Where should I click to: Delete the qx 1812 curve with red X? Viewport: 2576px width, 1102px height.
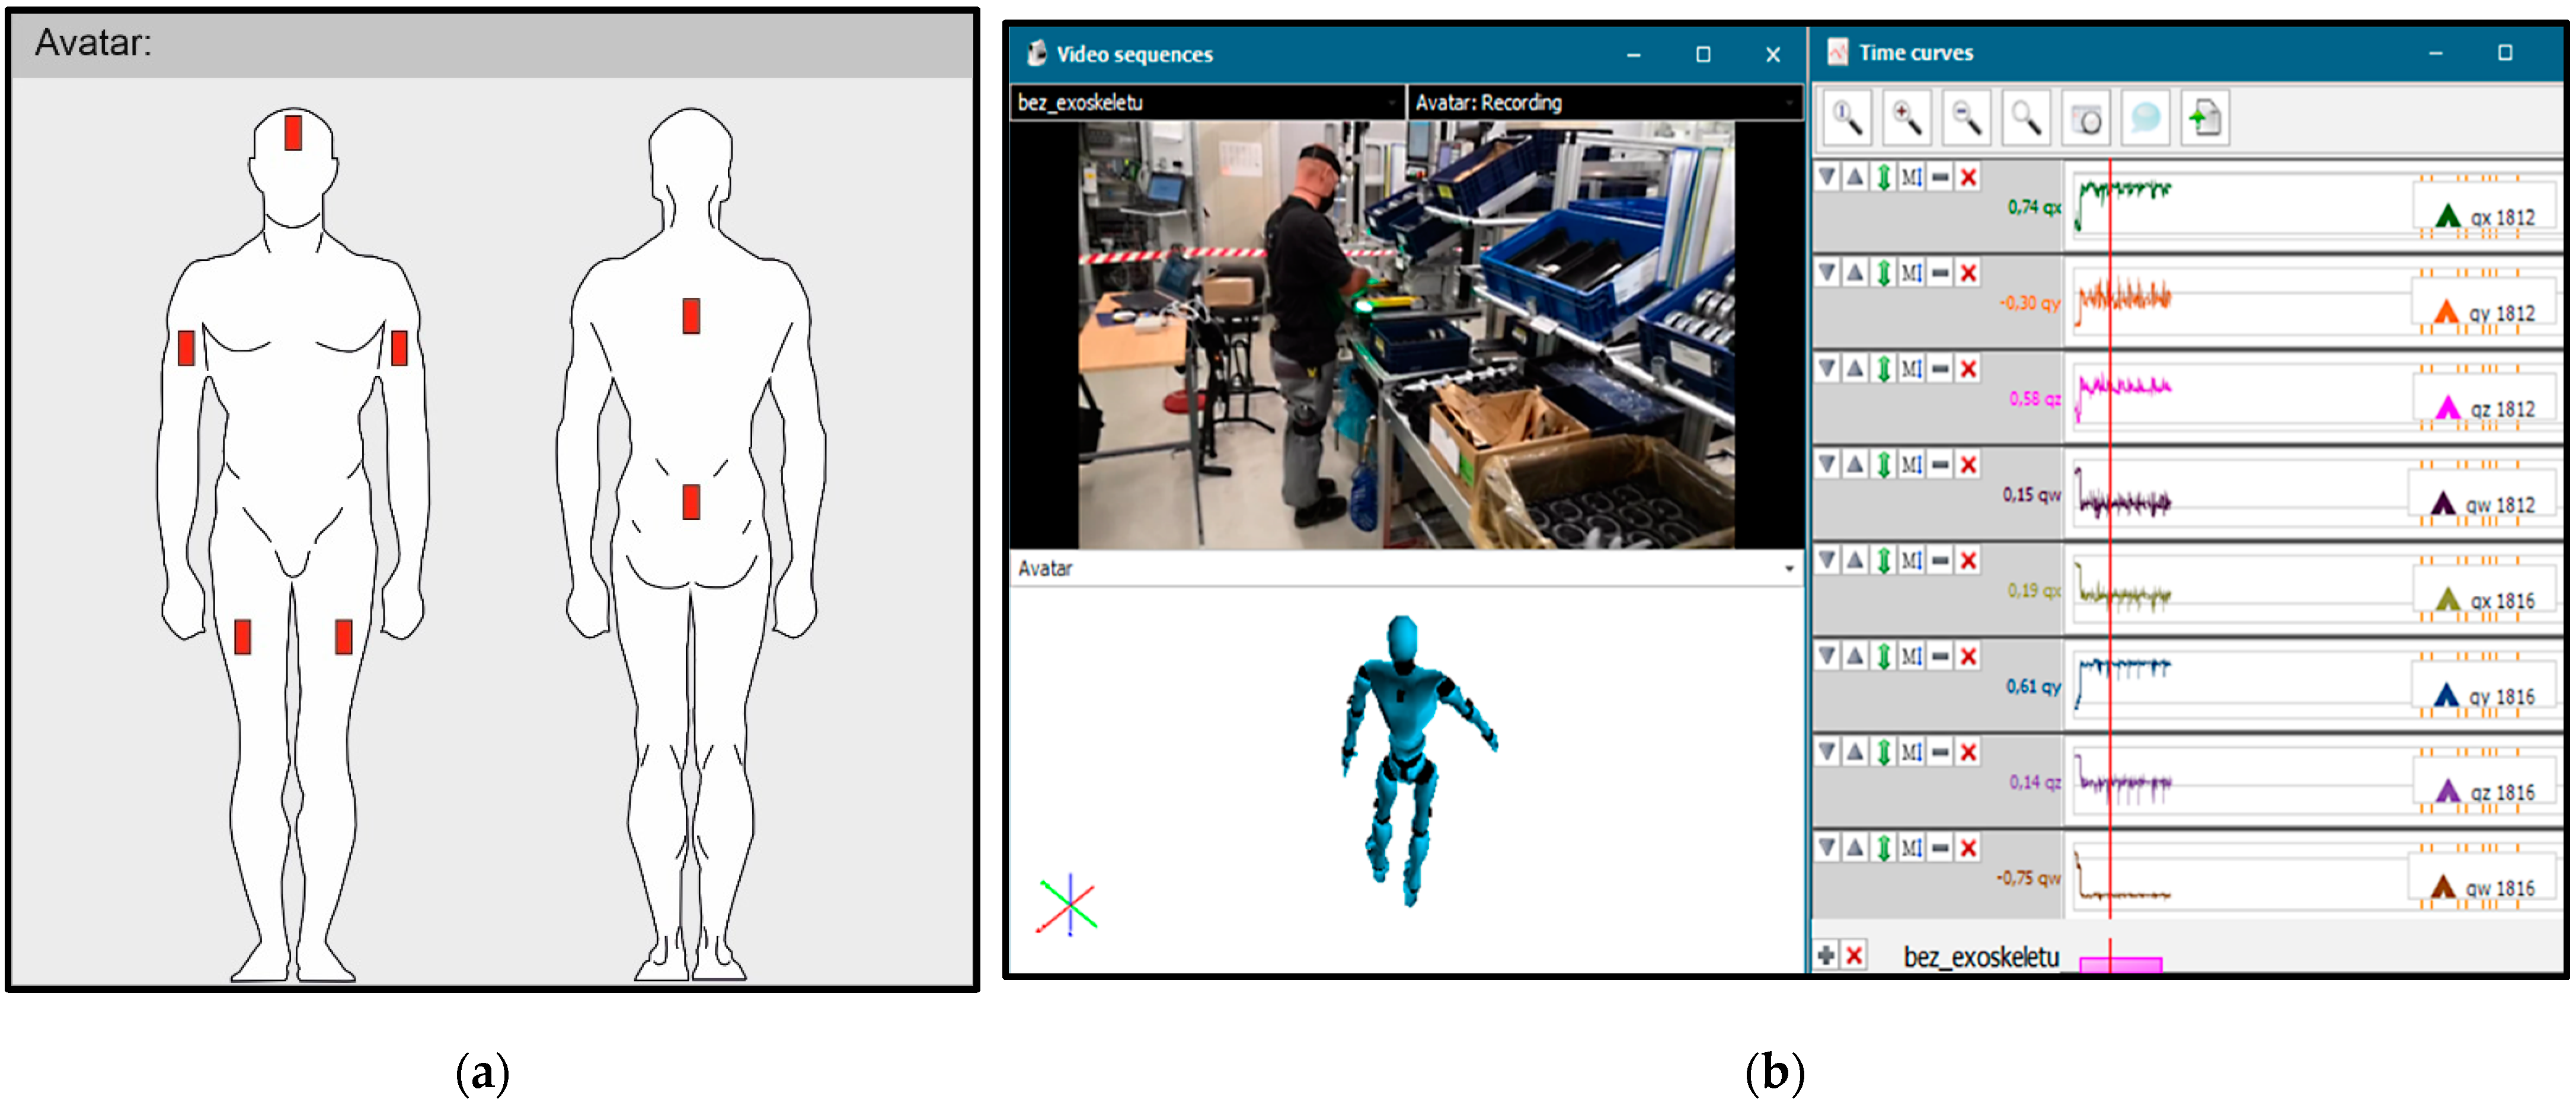click(1968, 178)
